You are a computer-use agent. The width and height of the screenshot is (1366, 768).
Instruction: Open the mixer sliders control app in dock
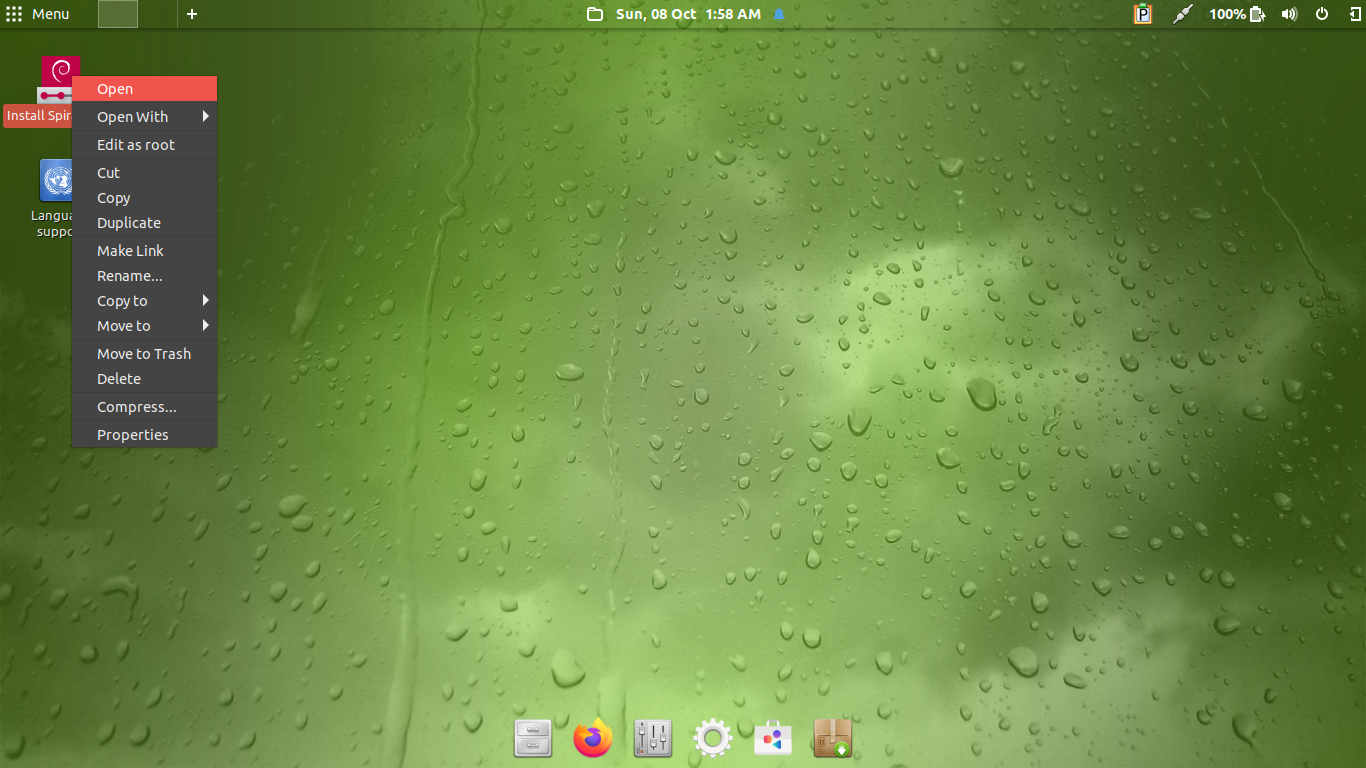[653, 739]
